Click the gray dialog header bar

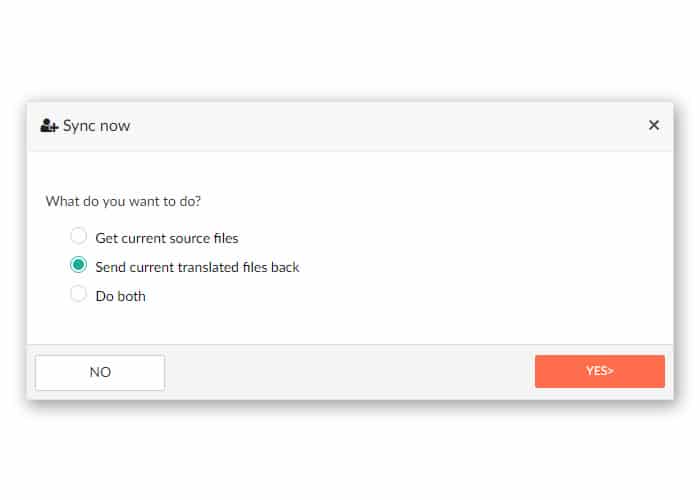point(350,127)
